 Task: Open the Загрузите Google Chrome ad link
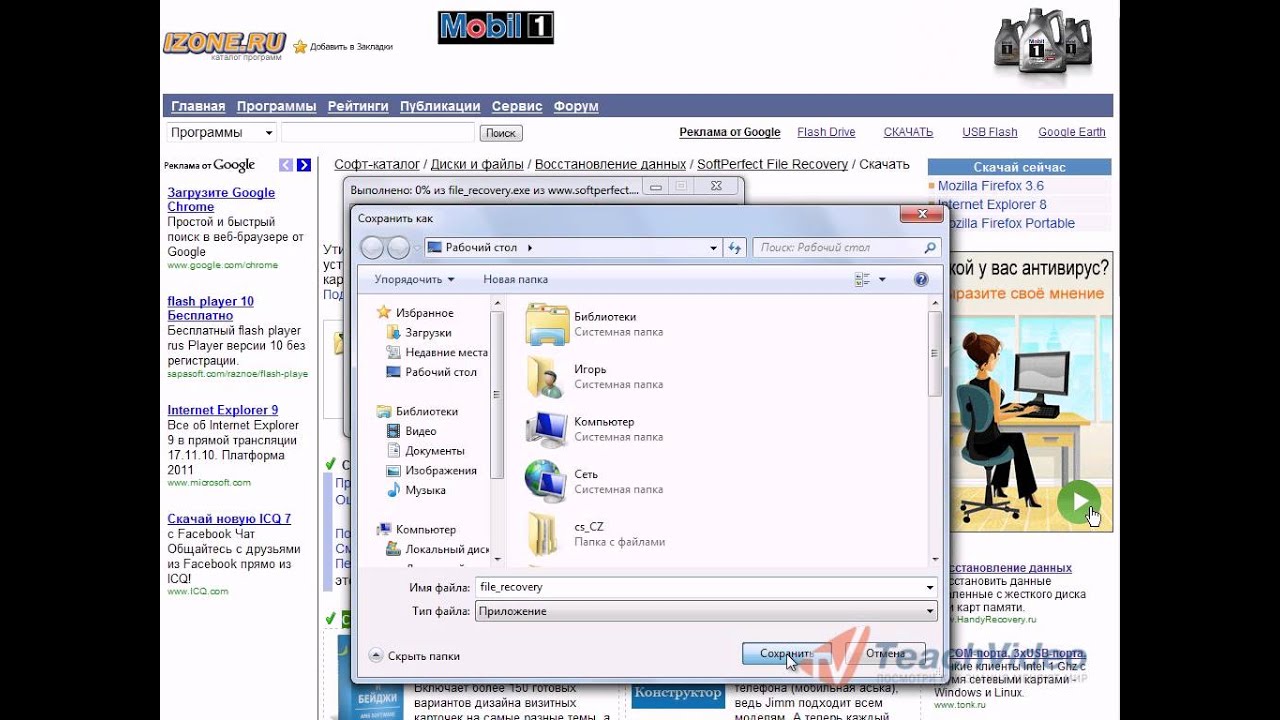coord(221,200)
